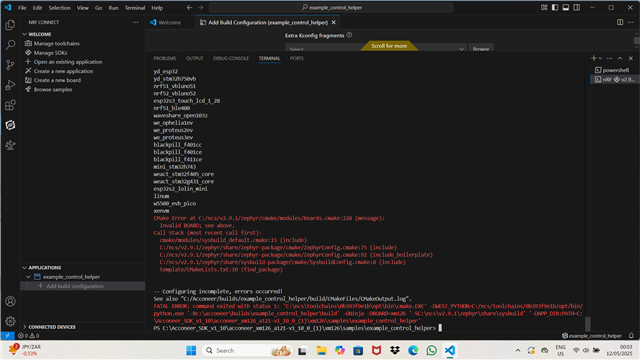Switch to the PORTS panel tab

[297, 58]
